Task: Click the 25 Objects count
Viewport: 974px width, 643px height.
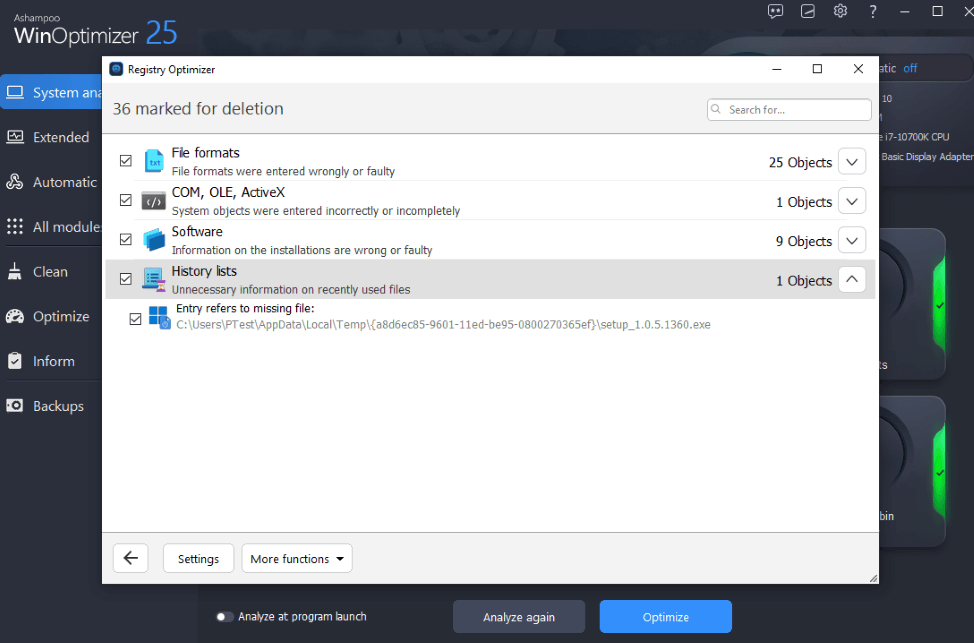Action: [800, 163]
